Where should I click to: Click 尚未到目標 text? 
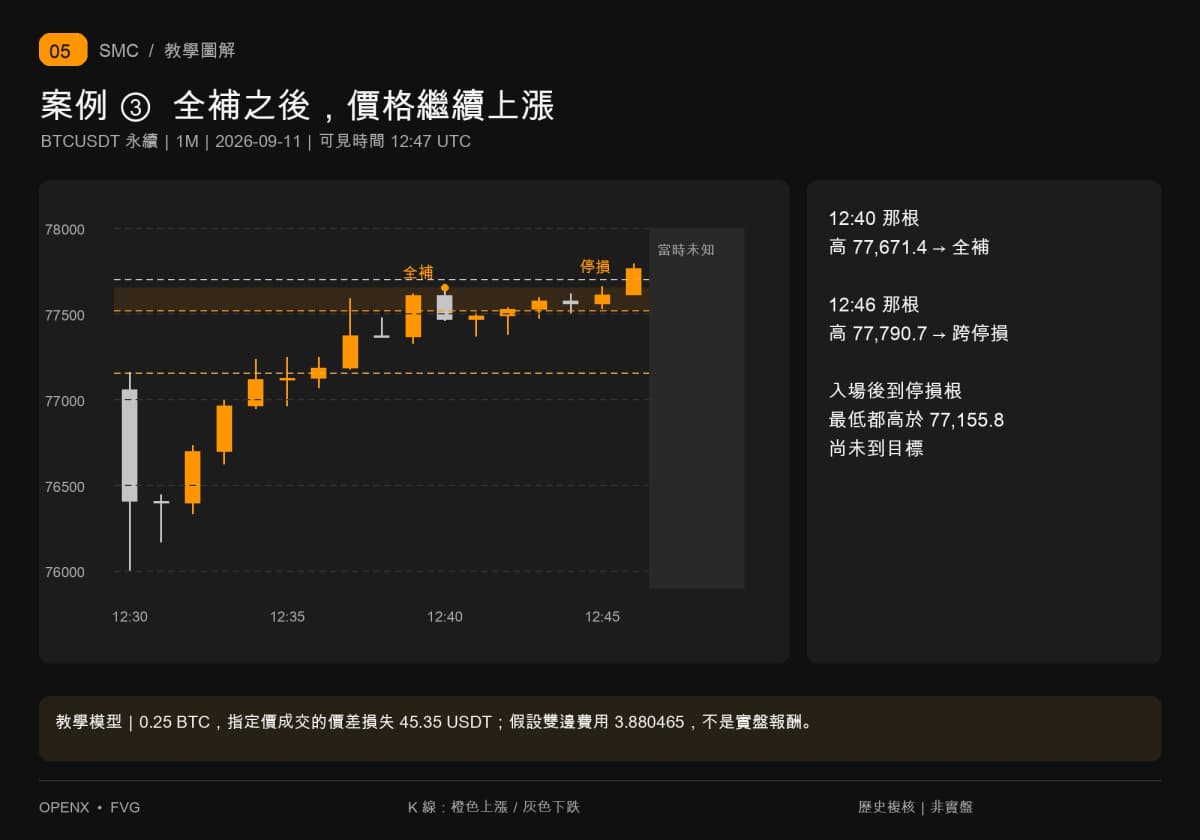click(x=876, y=448)
